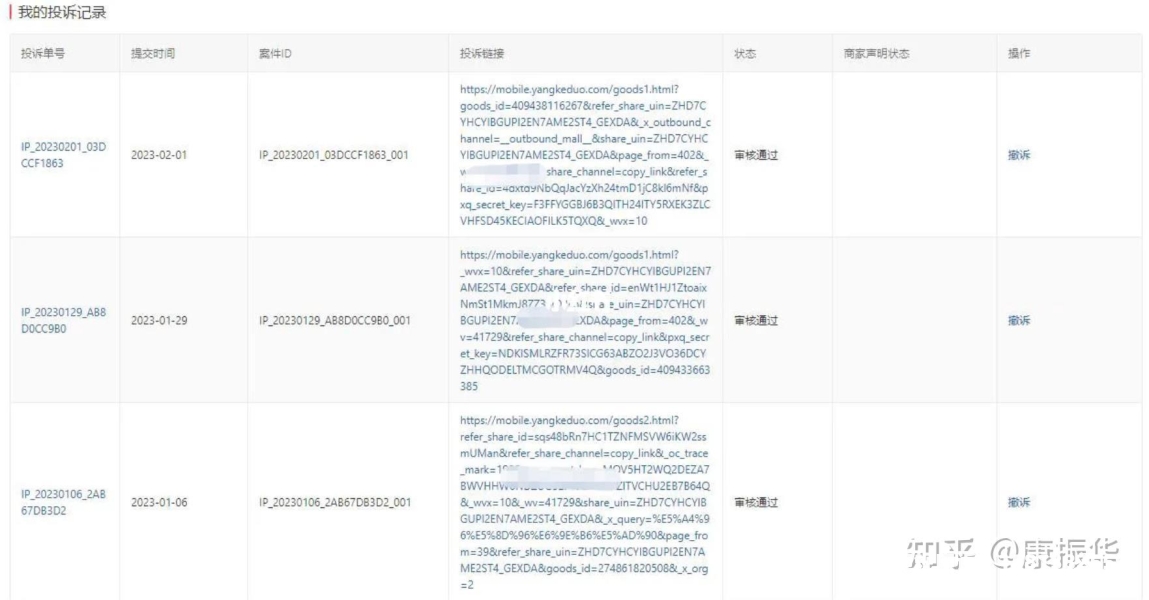Click case ID IP_20230106_2AB67DB3D2_001
Image resolution: width=1149 pixels, height=600 pixels.
click(x=335, y=502)
